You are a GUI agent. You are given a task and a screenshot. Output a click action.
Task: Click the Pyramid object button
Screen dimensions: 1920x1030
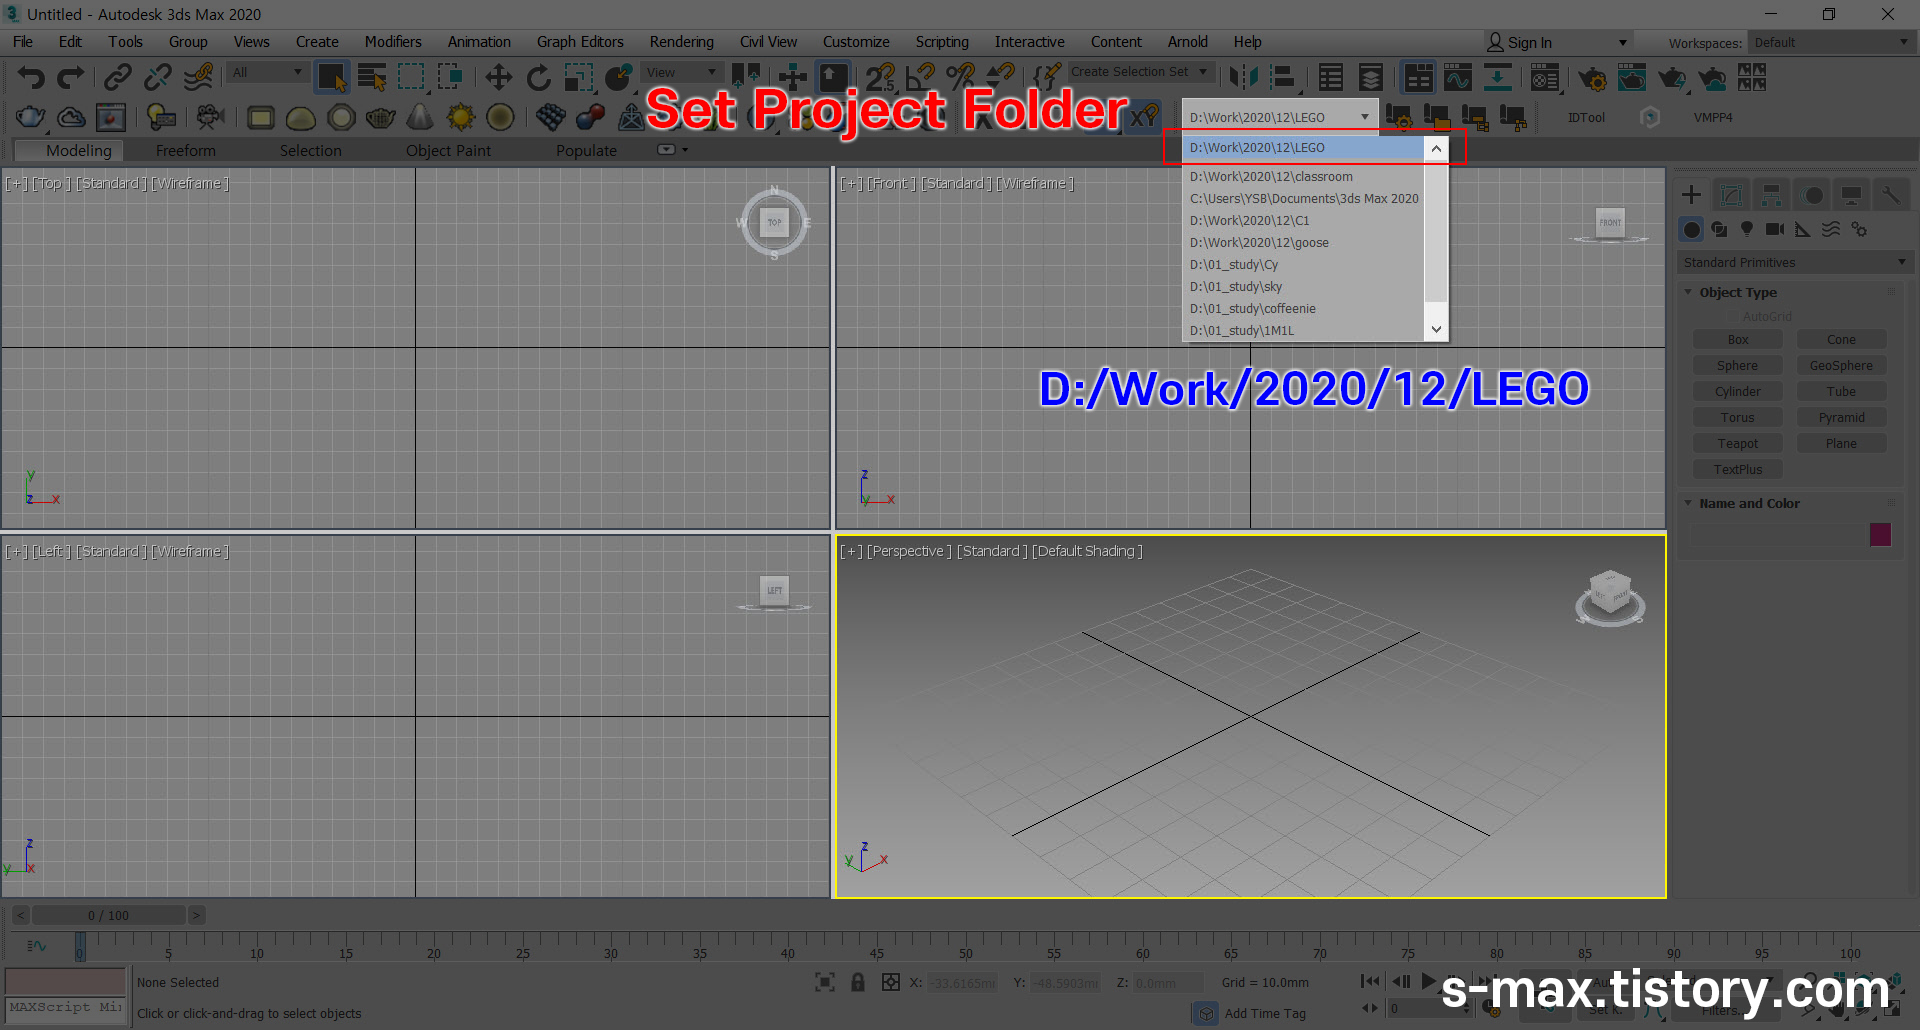coord(1841,418)
